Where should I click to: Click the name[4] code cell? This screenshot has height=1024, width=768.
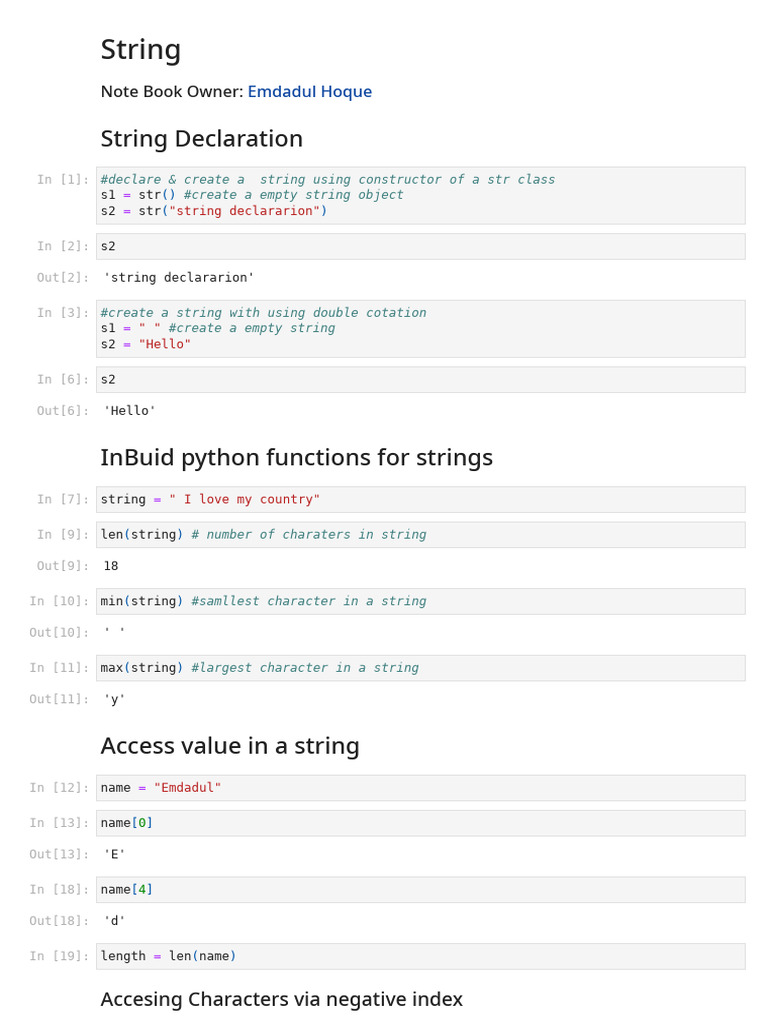[420, 890]
